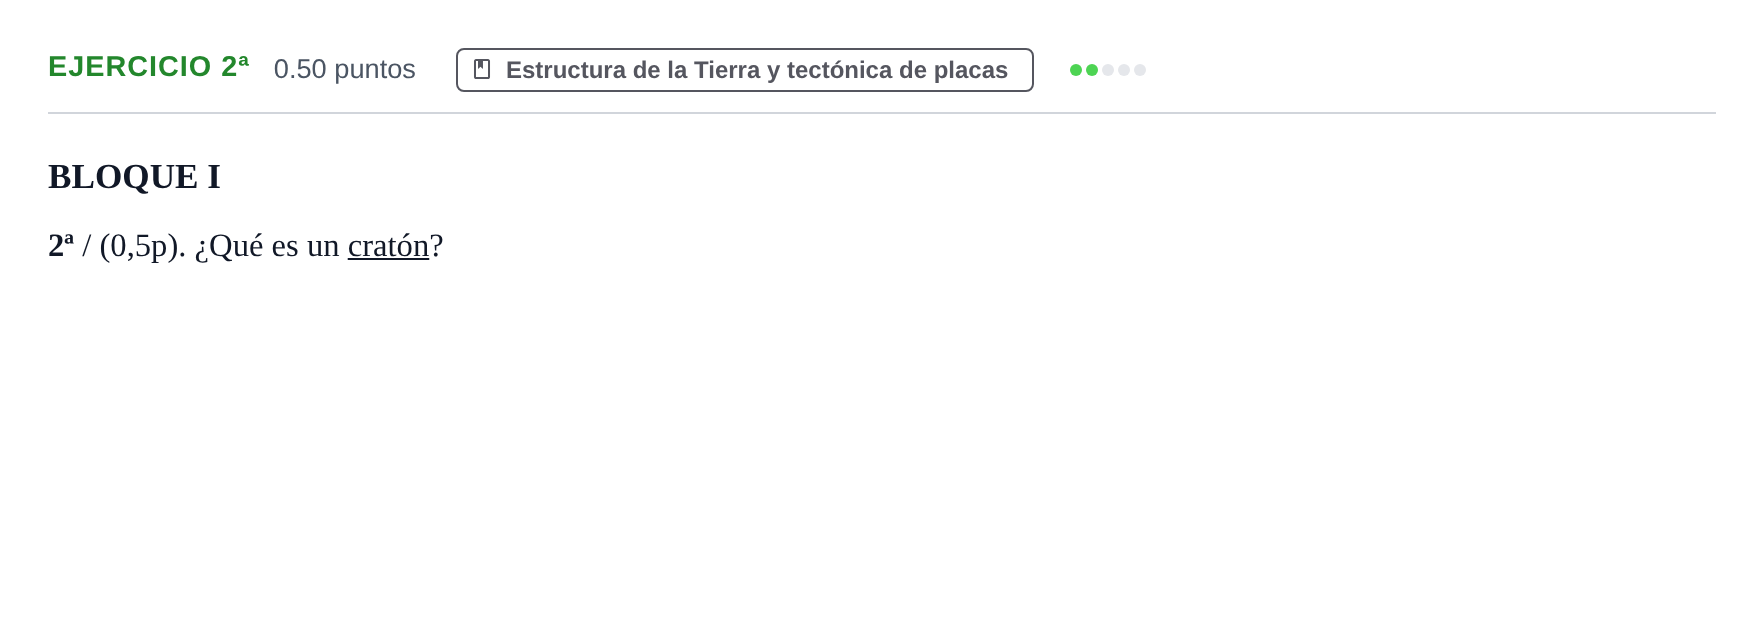Click the underlined word cratón

click(x=388, y=246)
